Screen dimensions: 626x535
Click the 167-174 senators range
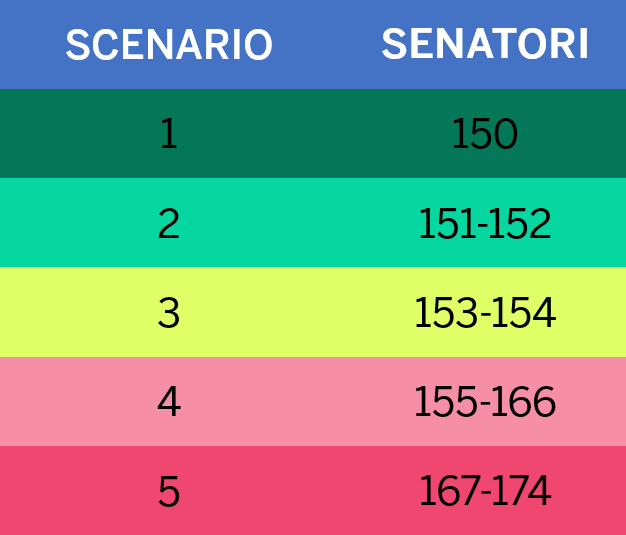pos(485,491)
